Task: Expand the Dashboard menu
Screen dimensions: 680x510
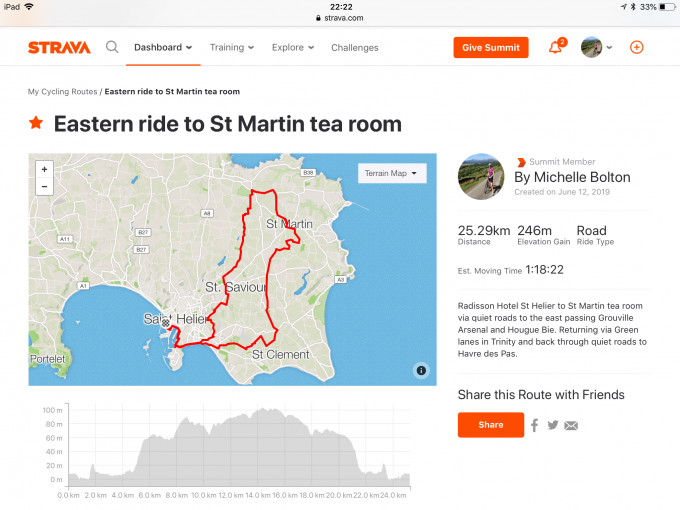Action: [163, 47]
